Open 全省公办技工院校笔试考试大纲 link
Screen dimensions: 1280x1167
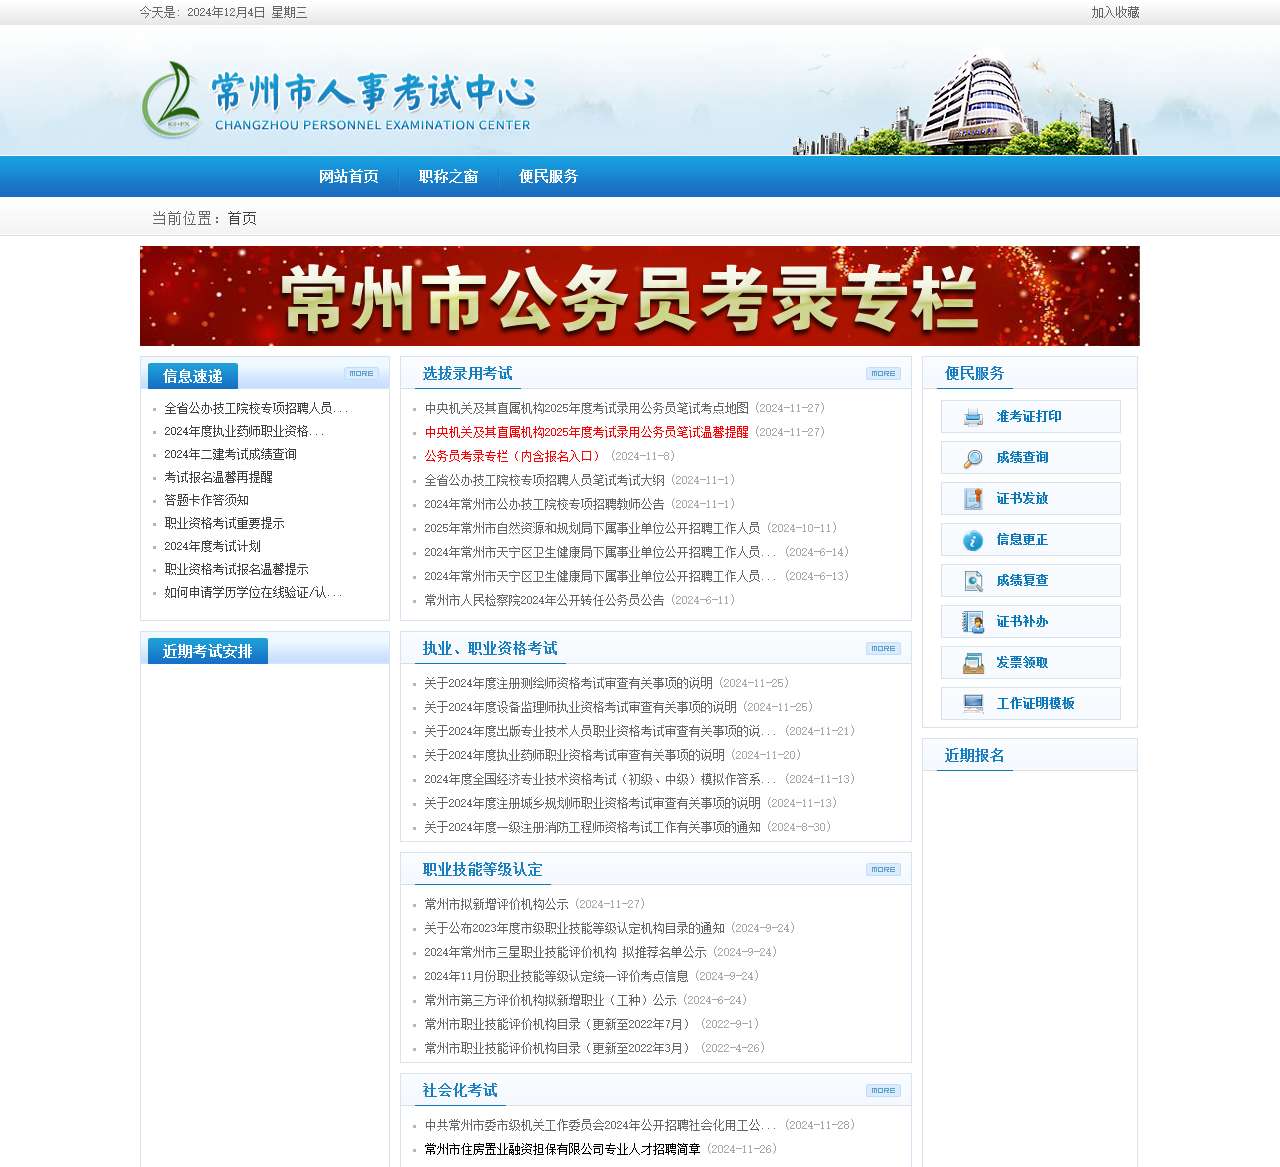544,480
